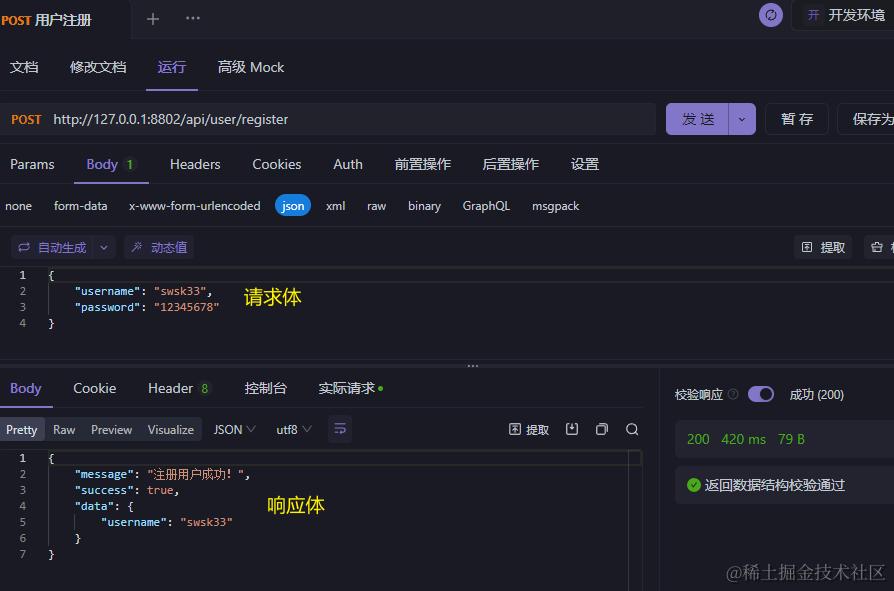
Task: Select the POST 用户注册 tab
Action: coord(47,21)
